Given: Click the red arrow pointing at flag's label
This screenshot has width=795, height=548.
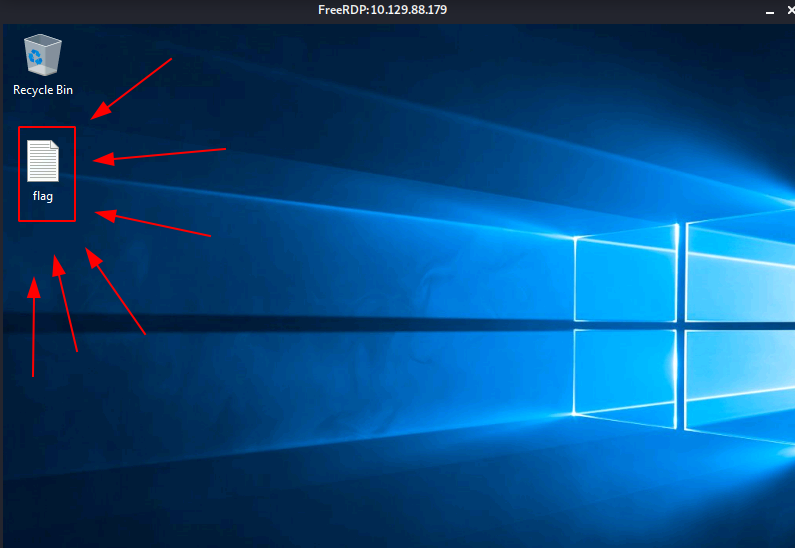Looking at the screenshot, I should [x=155, y=224].
